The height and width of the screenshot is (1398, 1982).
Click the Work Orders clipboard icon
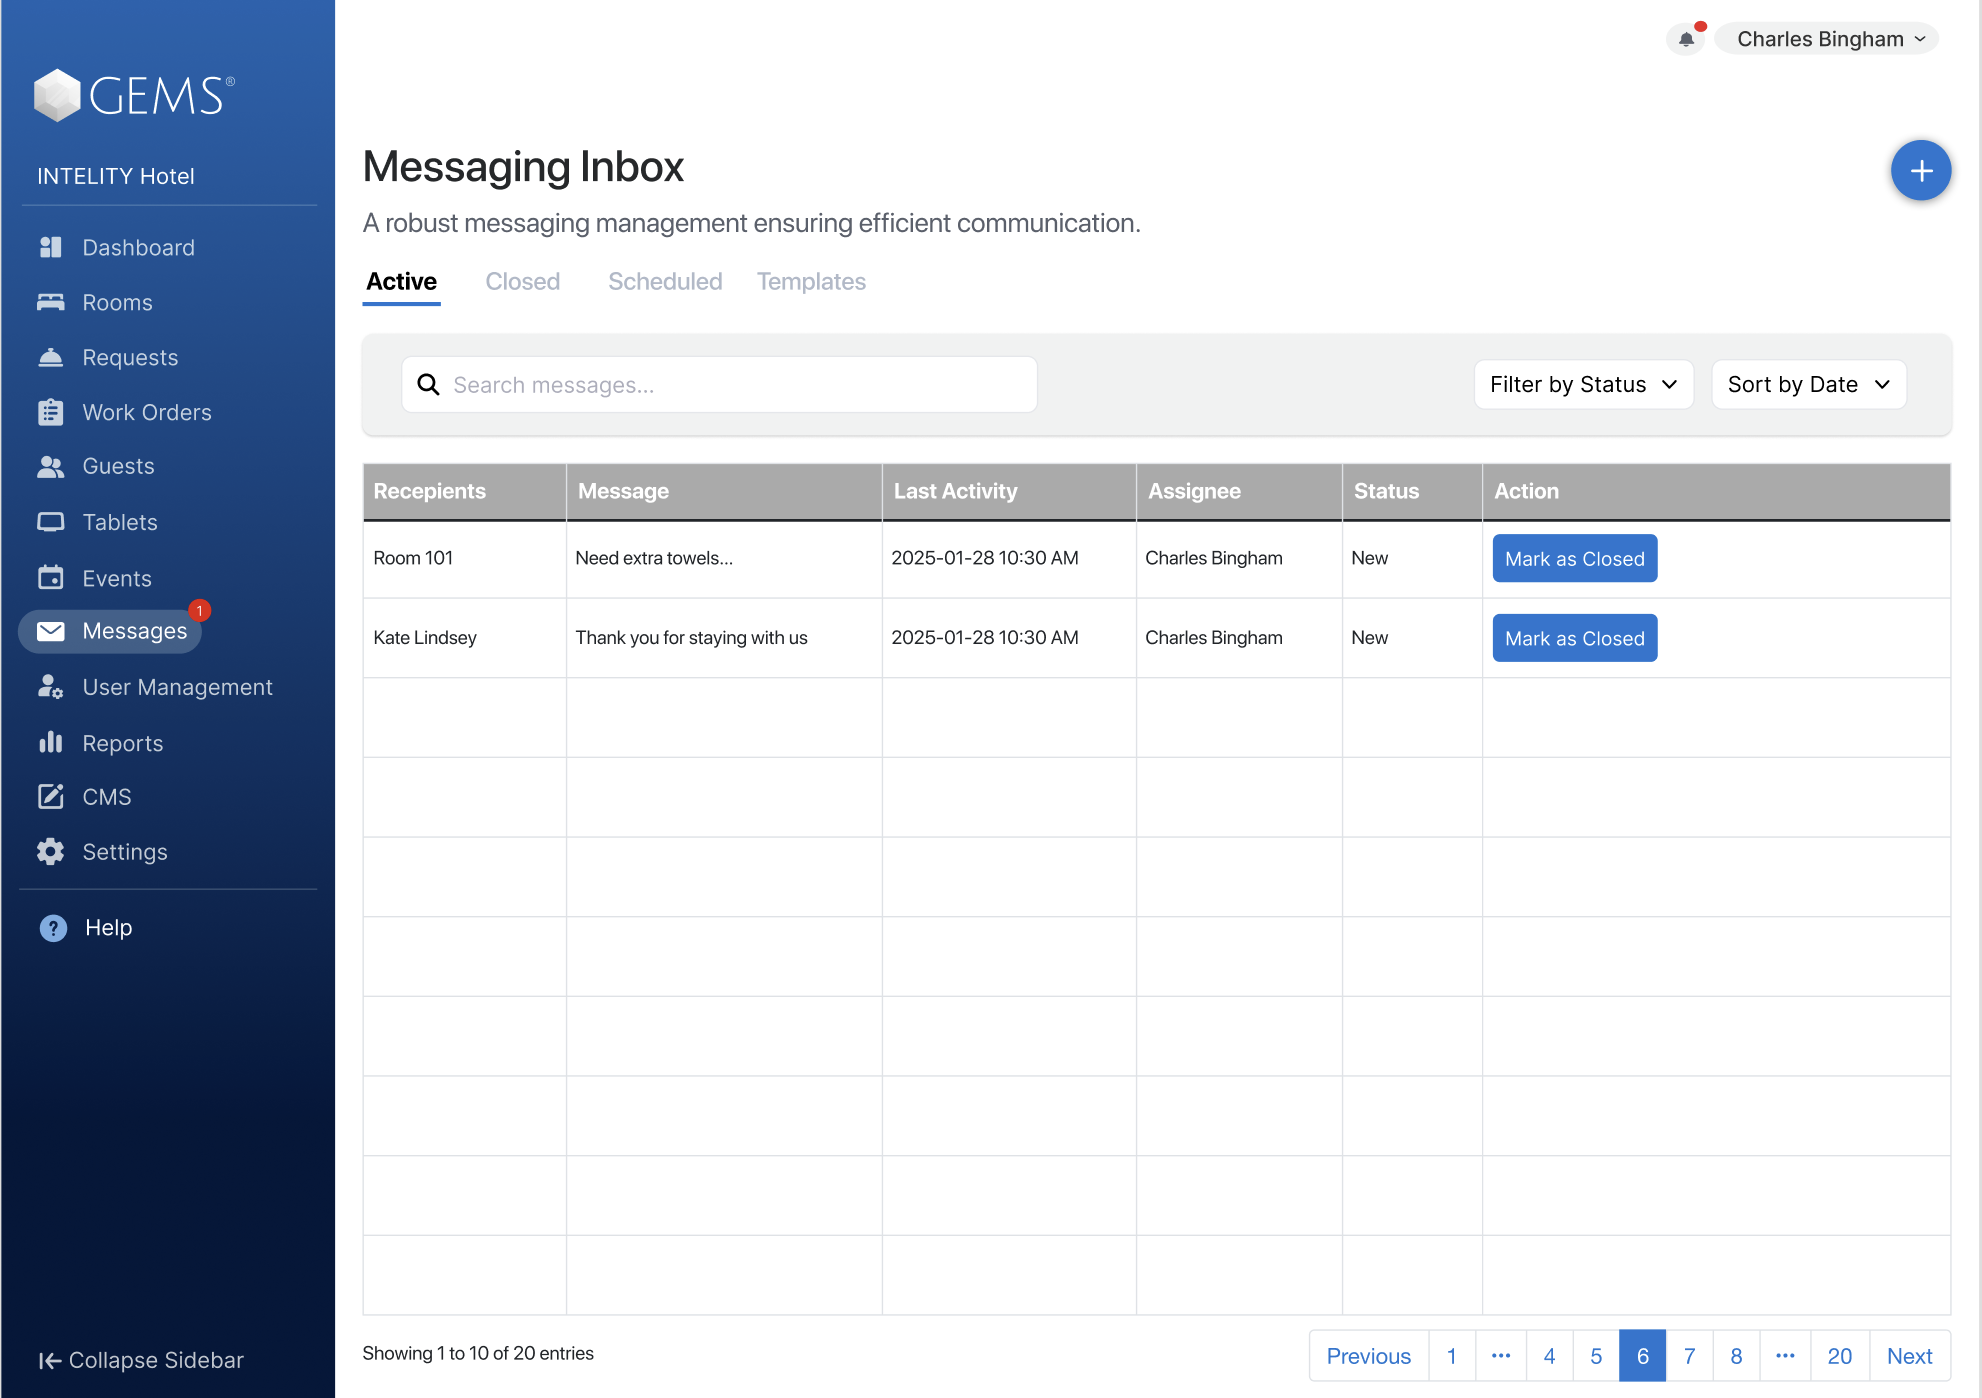pyautogui.click(x=51, y=412)
